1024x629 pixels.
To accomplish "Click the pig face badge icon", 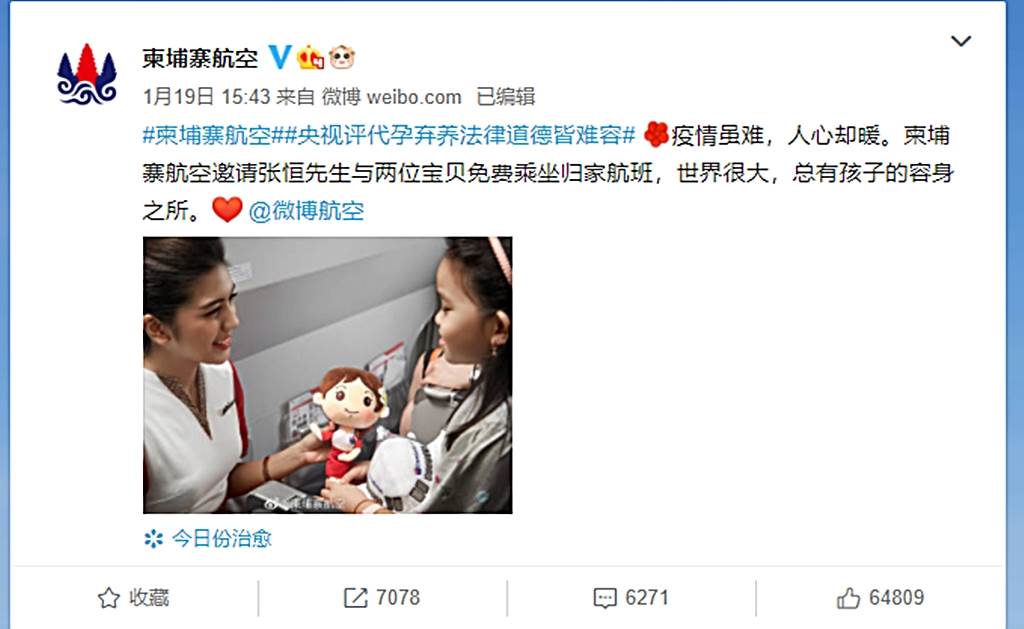I will pyautogui.click(x=342, y=57).
